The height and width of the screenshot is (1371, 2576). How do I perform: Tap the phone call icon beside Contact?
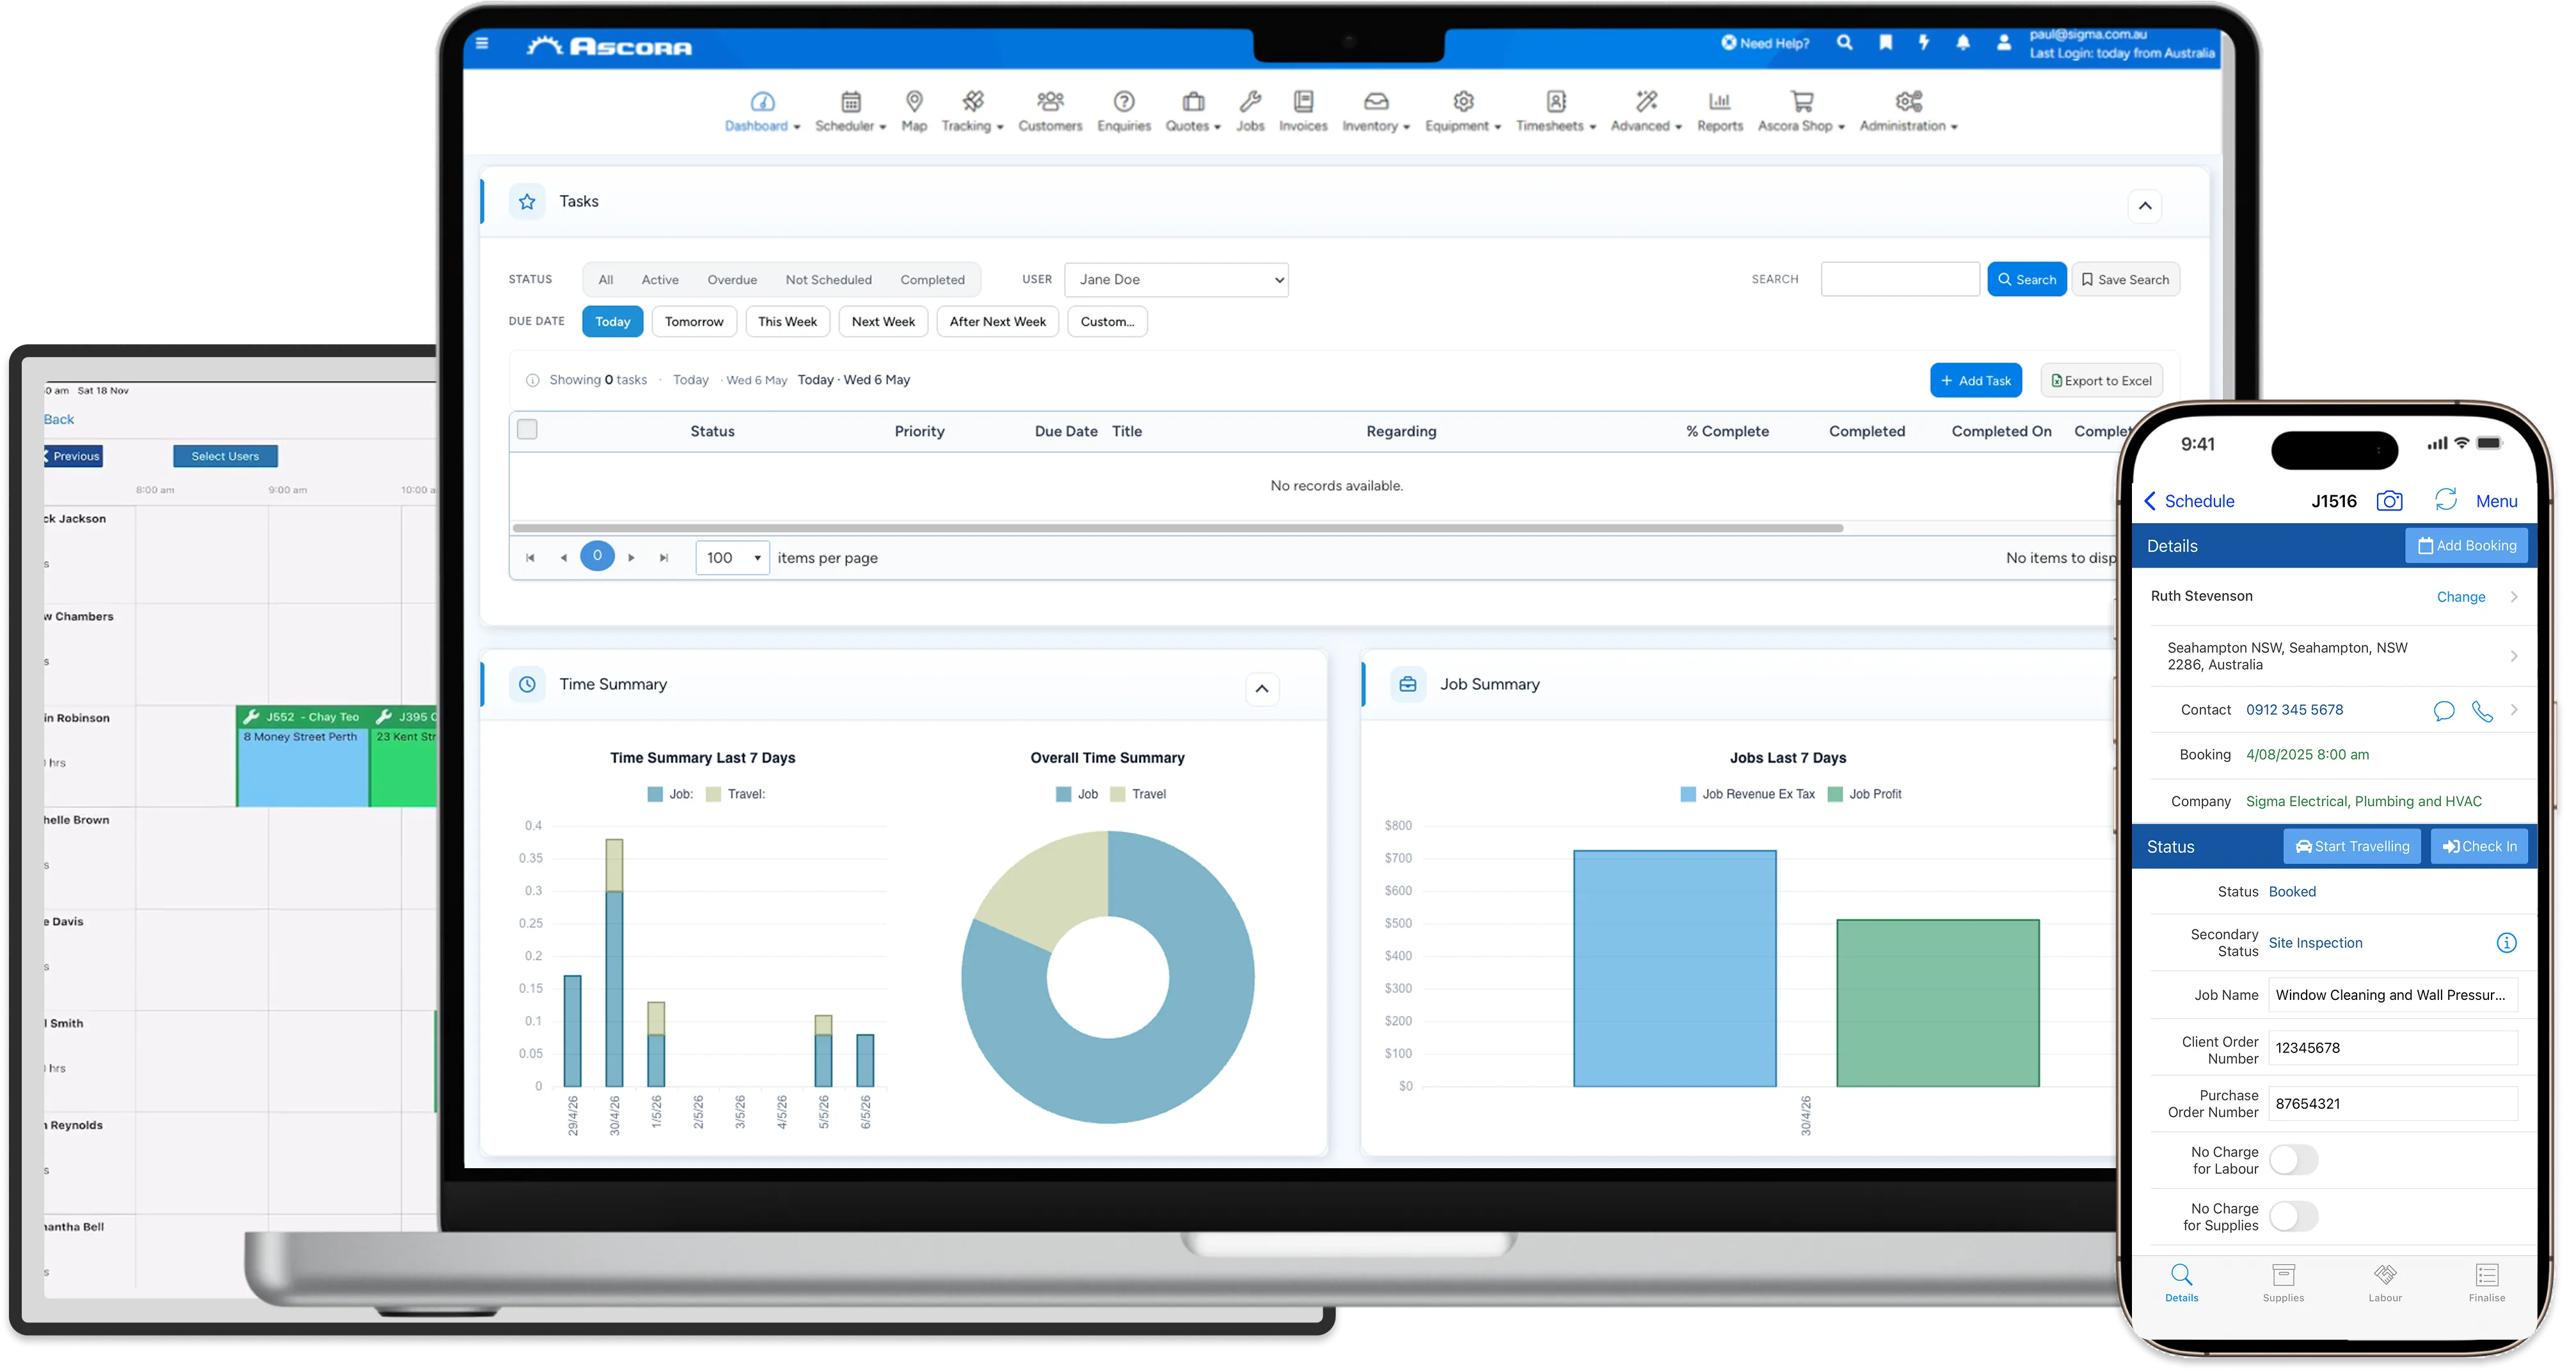2482,711
